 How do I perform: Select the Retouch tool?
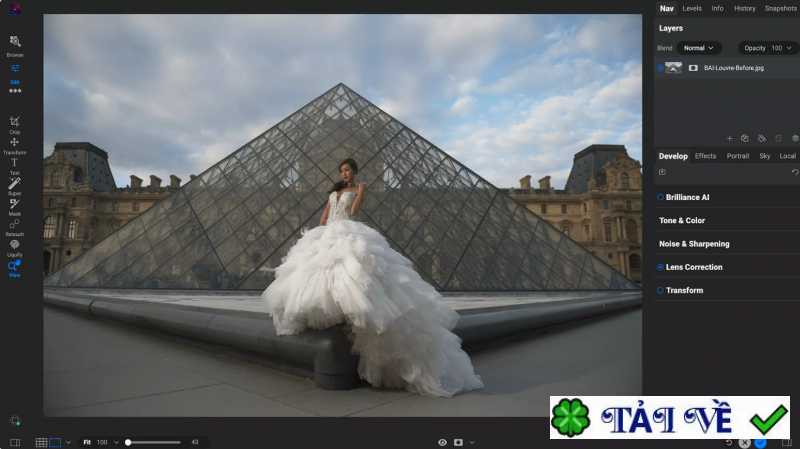pyautogui.click(x=14, y=227)
